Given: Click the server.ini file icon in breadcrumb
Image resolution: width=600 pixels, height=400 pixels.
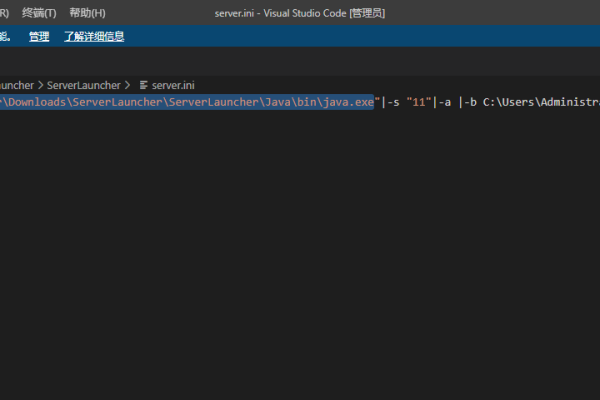Looking at the screenshot, I should [x=143, y=85].
